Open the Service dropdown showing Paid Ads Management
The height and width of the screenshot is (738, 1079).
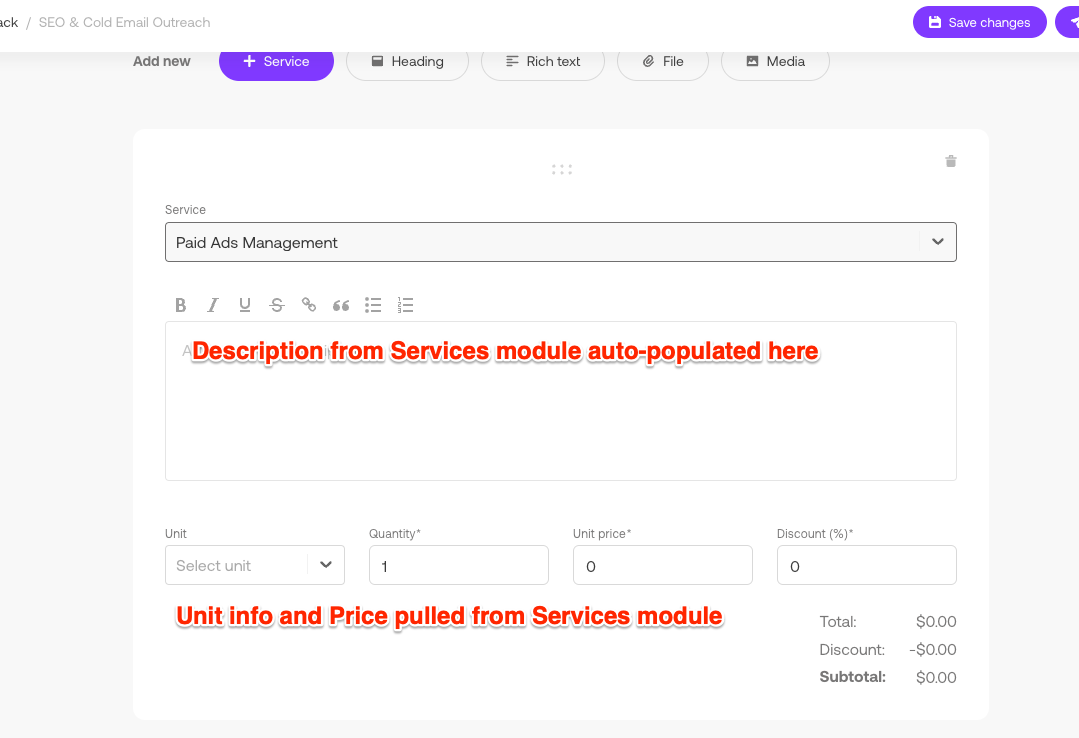[x=540, y=242]
